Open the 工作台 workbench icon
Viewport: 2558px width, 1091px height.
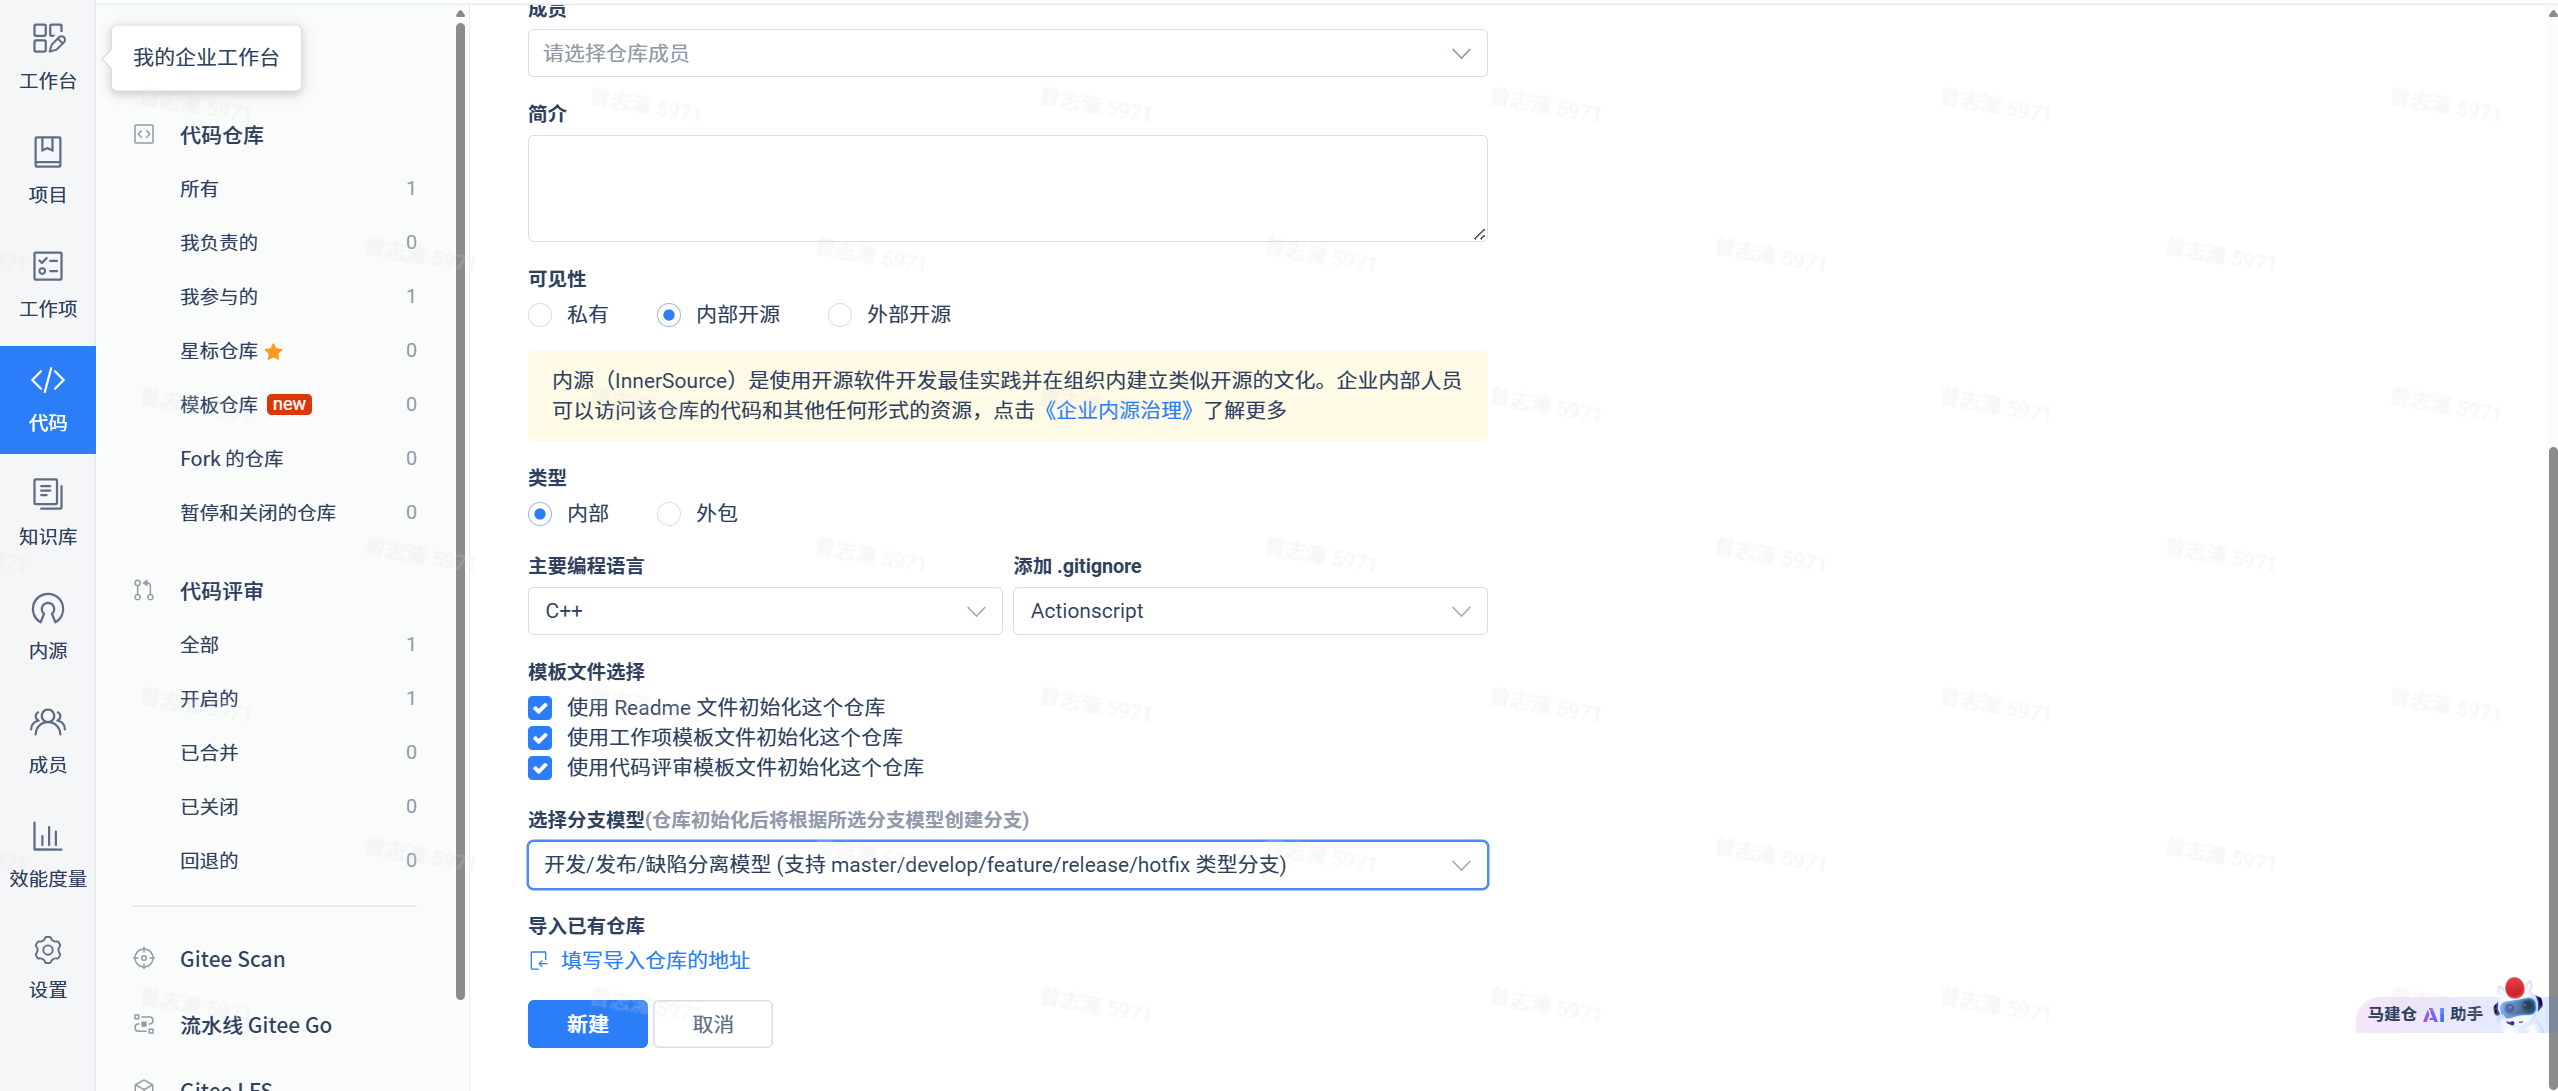(x=48, y=40)
